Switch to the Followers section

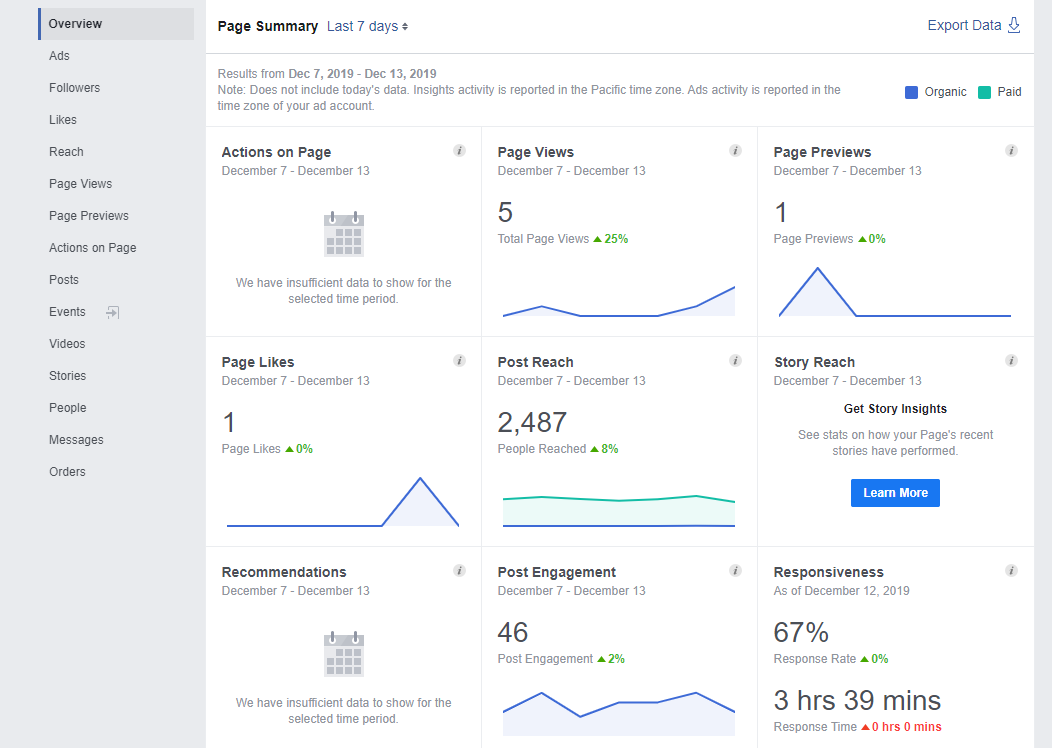coord(75,87)
